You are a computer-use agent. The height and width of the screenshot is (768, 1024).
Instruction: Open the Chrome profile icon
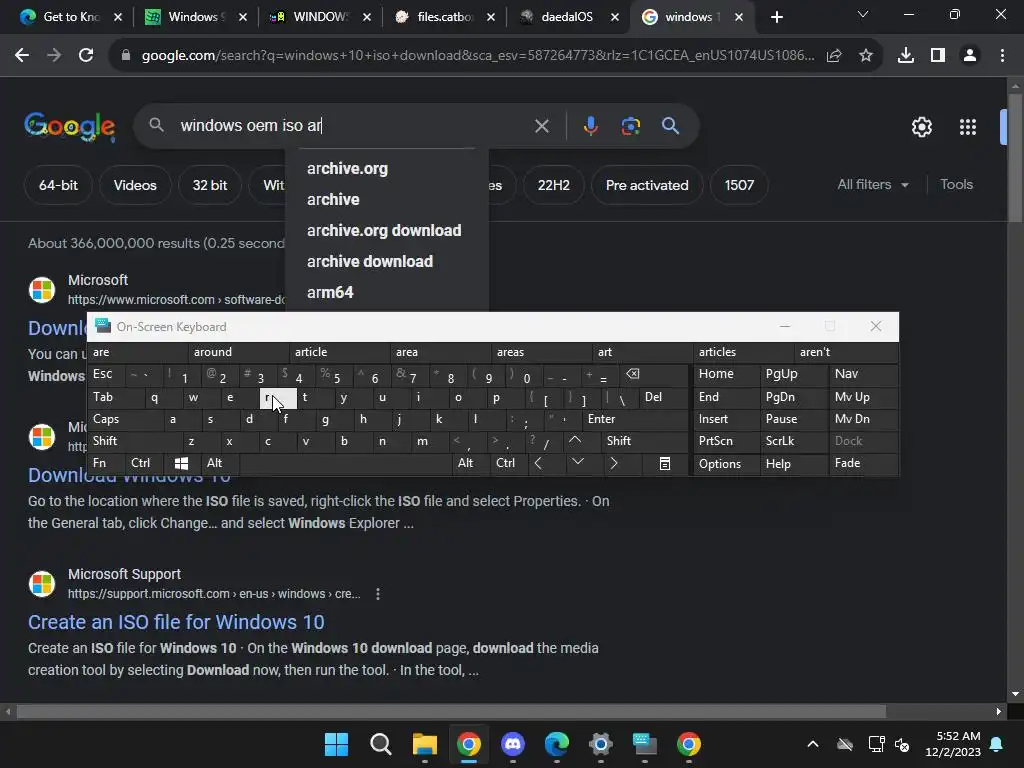[x=970, y=56]
